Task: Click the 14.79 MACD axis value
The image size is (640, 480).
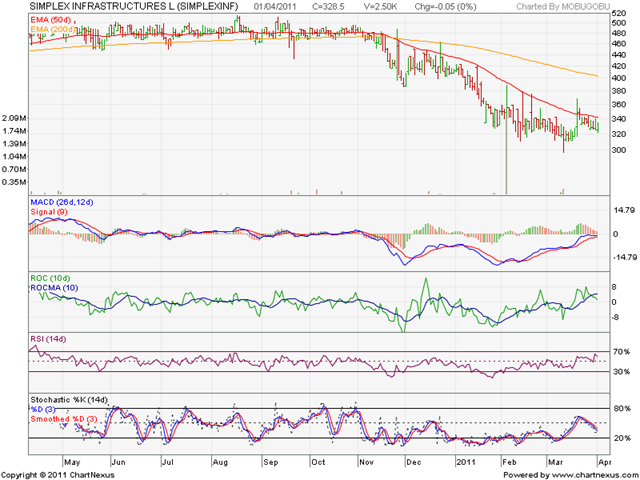Action: click(624, 210)
